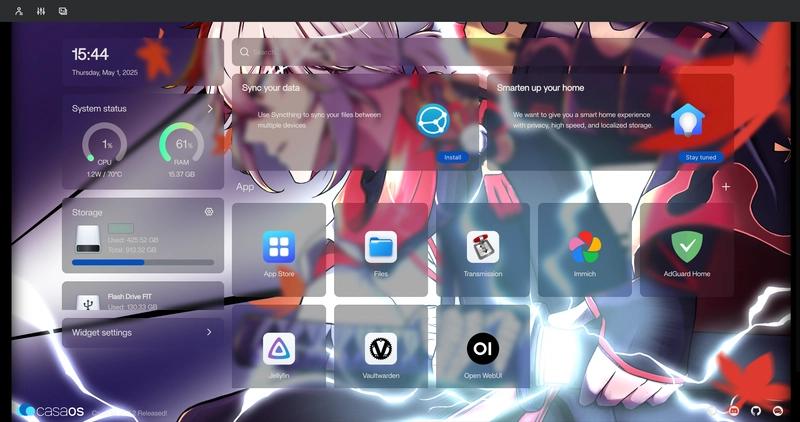Click the search magnifier icon
The image size is (800, 422).
coord(244,52)
